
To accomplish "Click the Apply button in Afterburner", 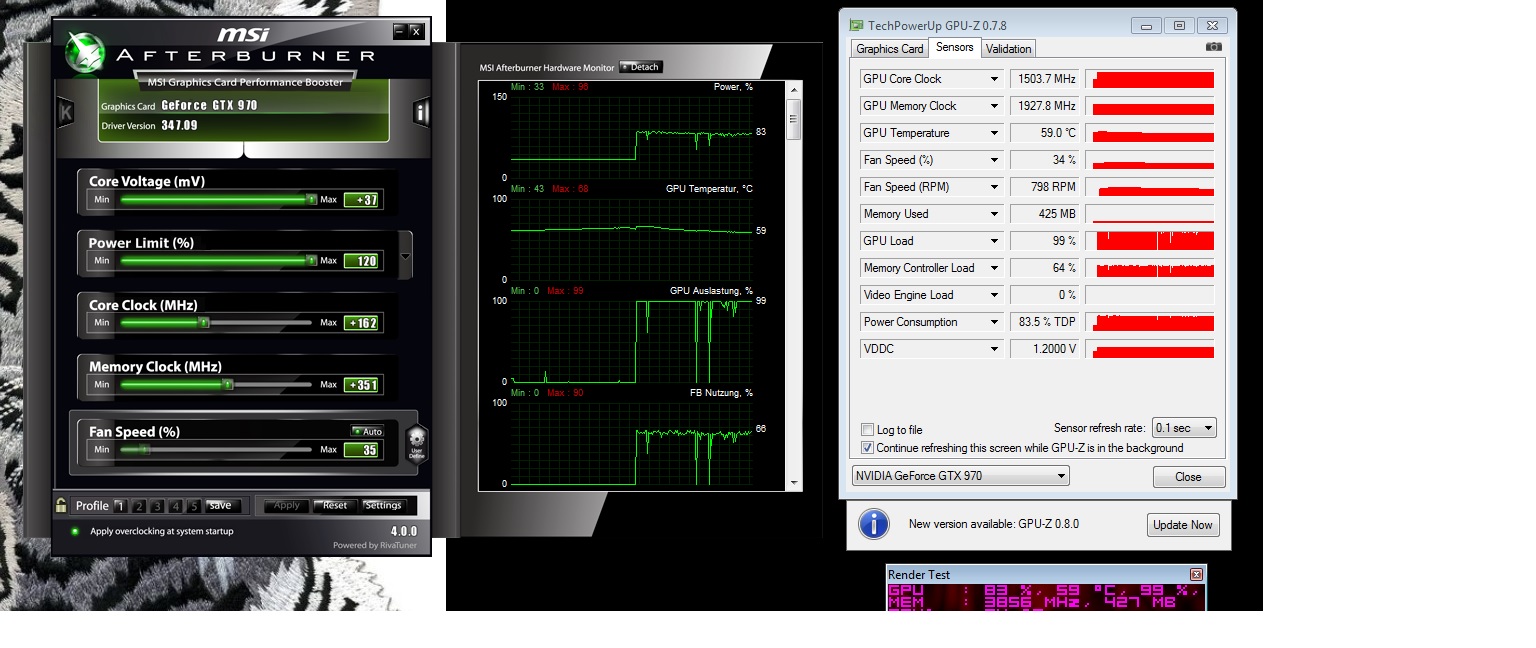I will coord(287,506).
